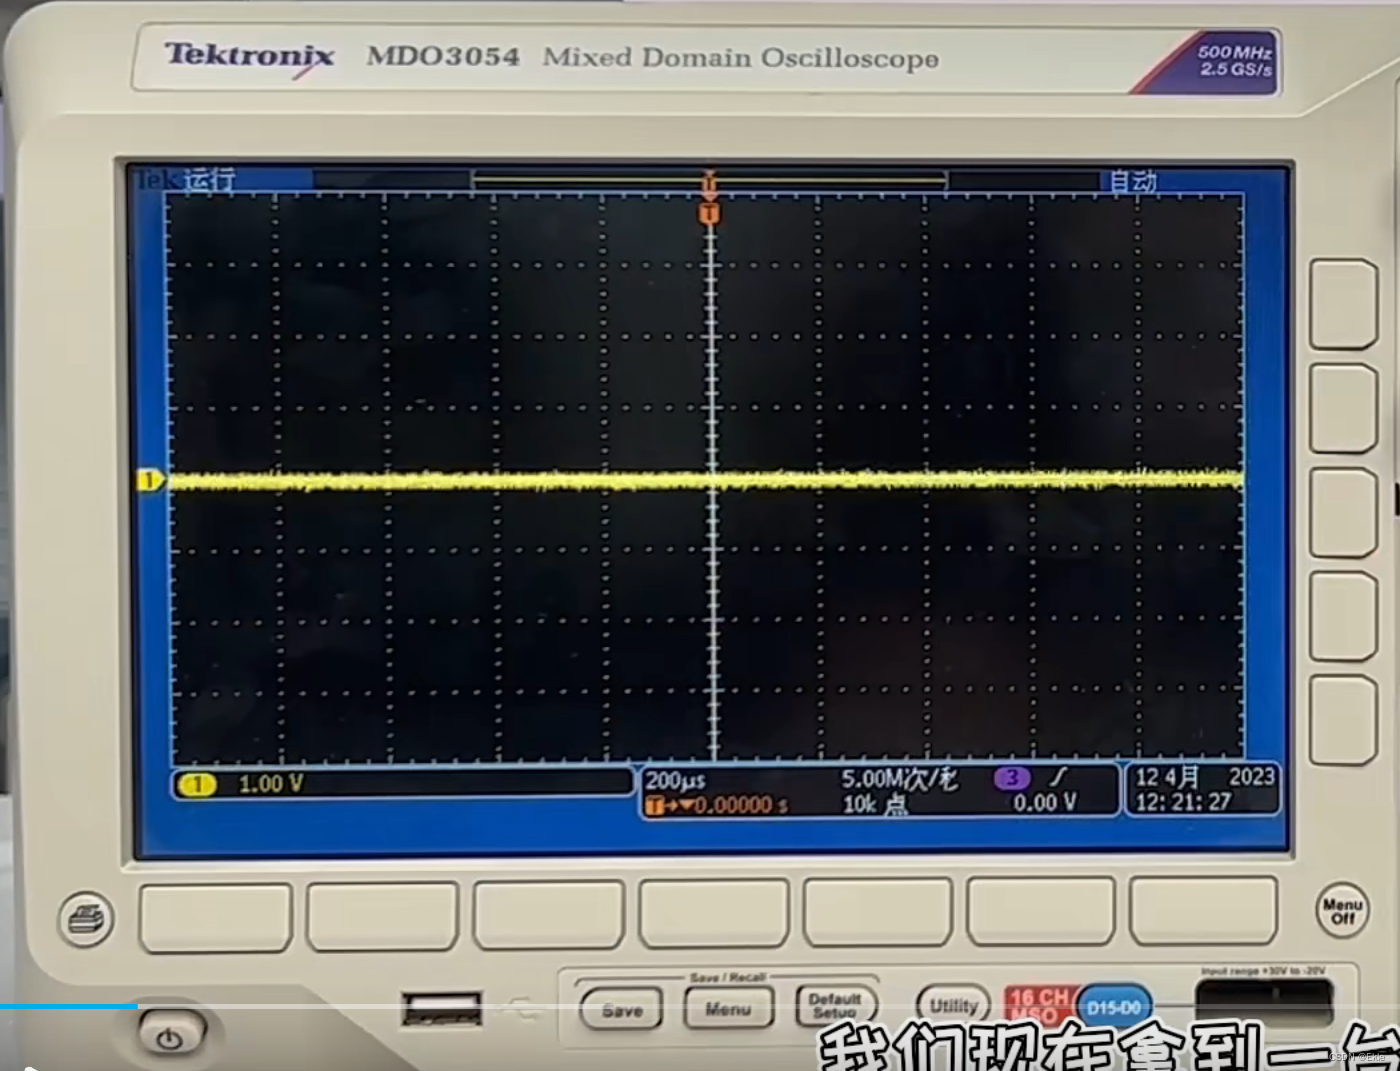
Task: Push the Default Setup button
Action: click(835, 1006)
